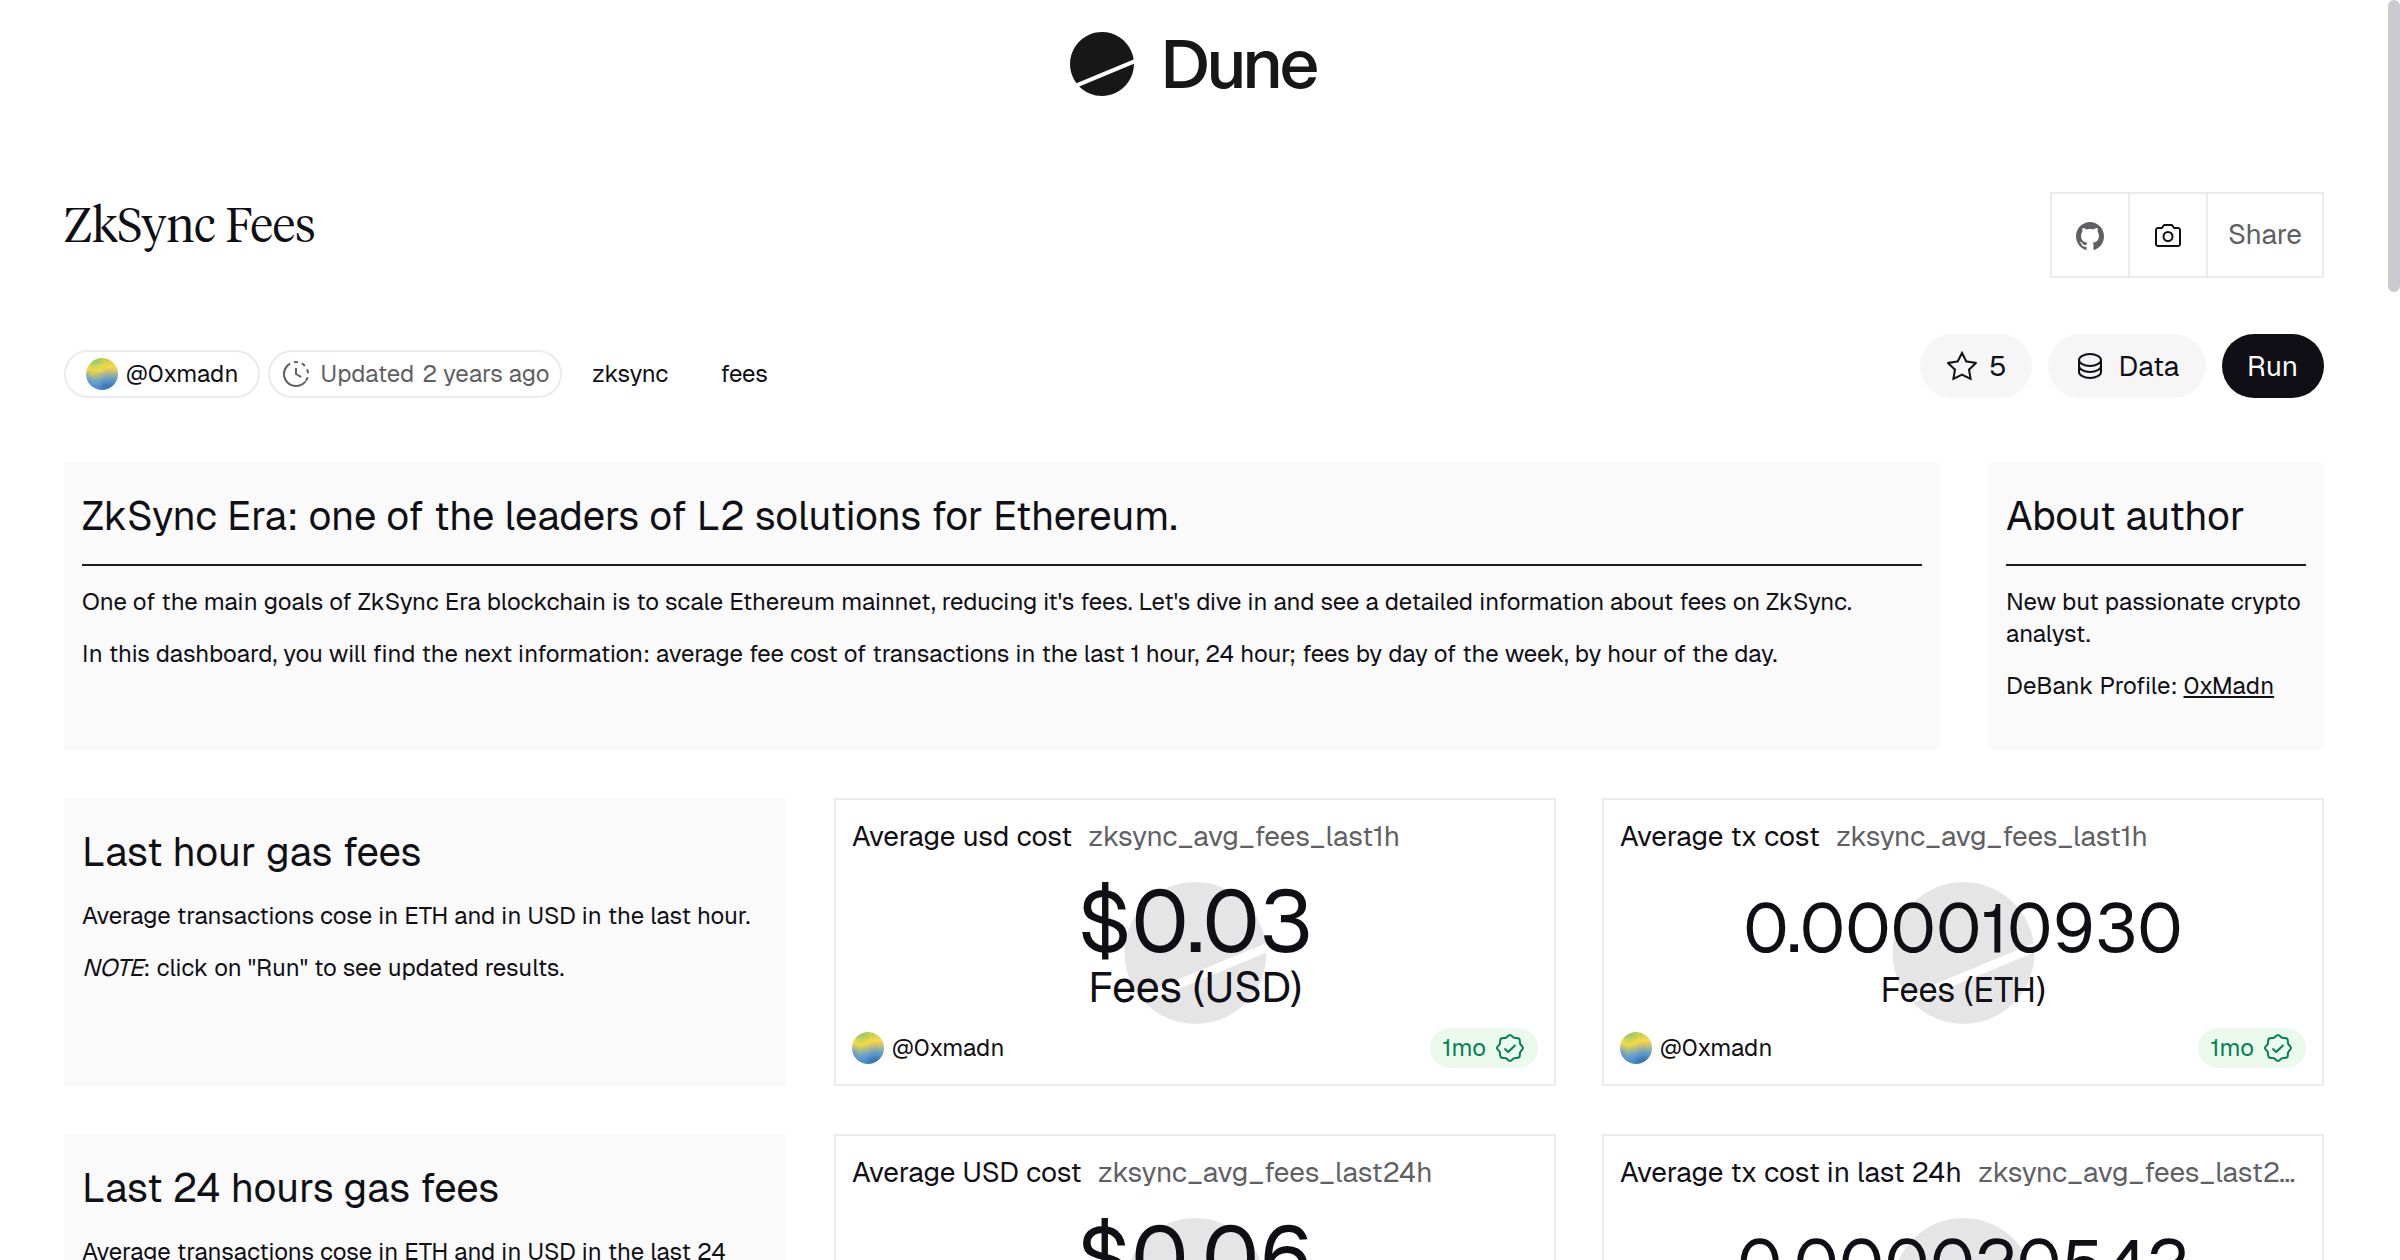
Task: Expand the zksync_avg_fees_last1h query reference
Action: 1244,837
